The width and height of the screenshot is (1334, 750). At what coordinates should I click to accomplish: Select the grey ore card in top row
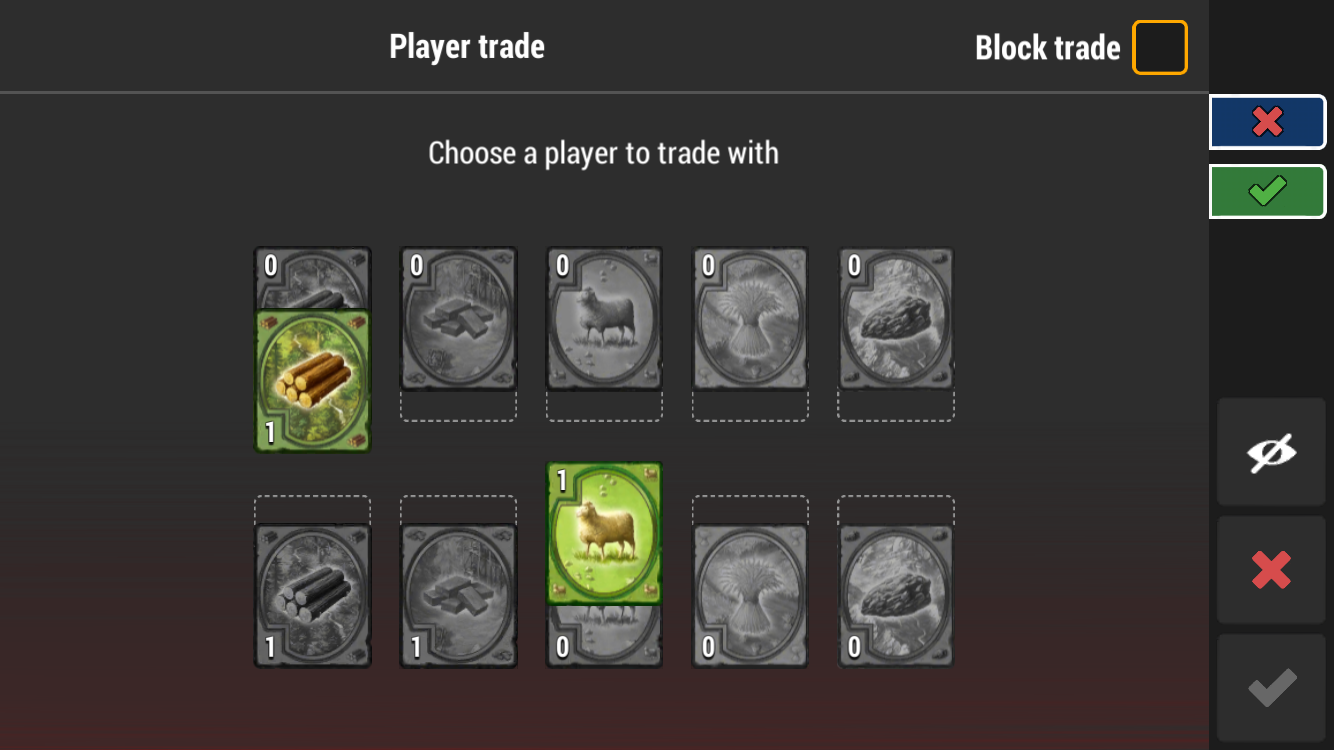(896, 319)
